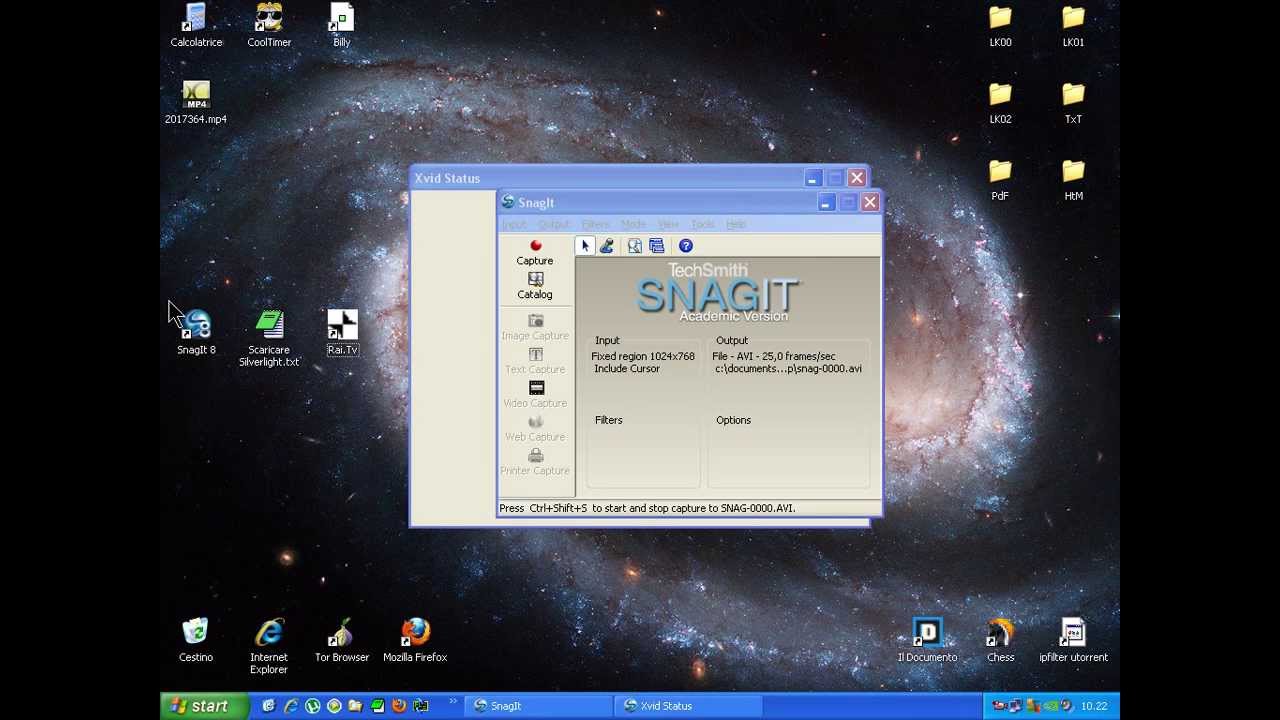Image resolution: width=1280 pixels, height=720 pixels.
Task: Open the Input menu in SnagIt
Action: (514, 224)
